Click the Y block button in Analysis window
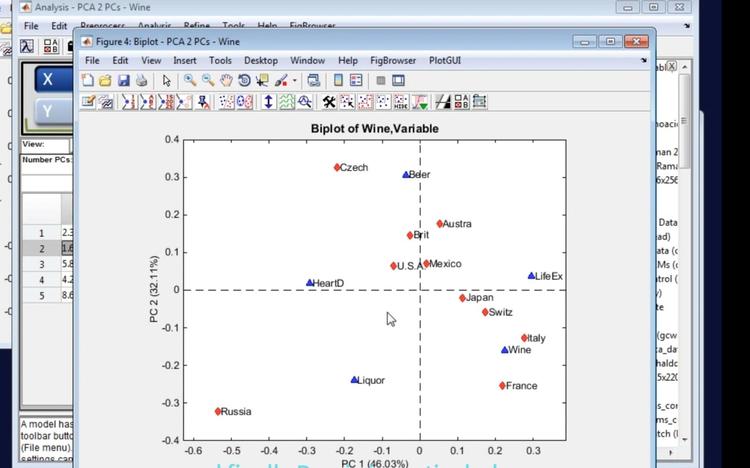750x468 pixels. click(x=54, y=112)
